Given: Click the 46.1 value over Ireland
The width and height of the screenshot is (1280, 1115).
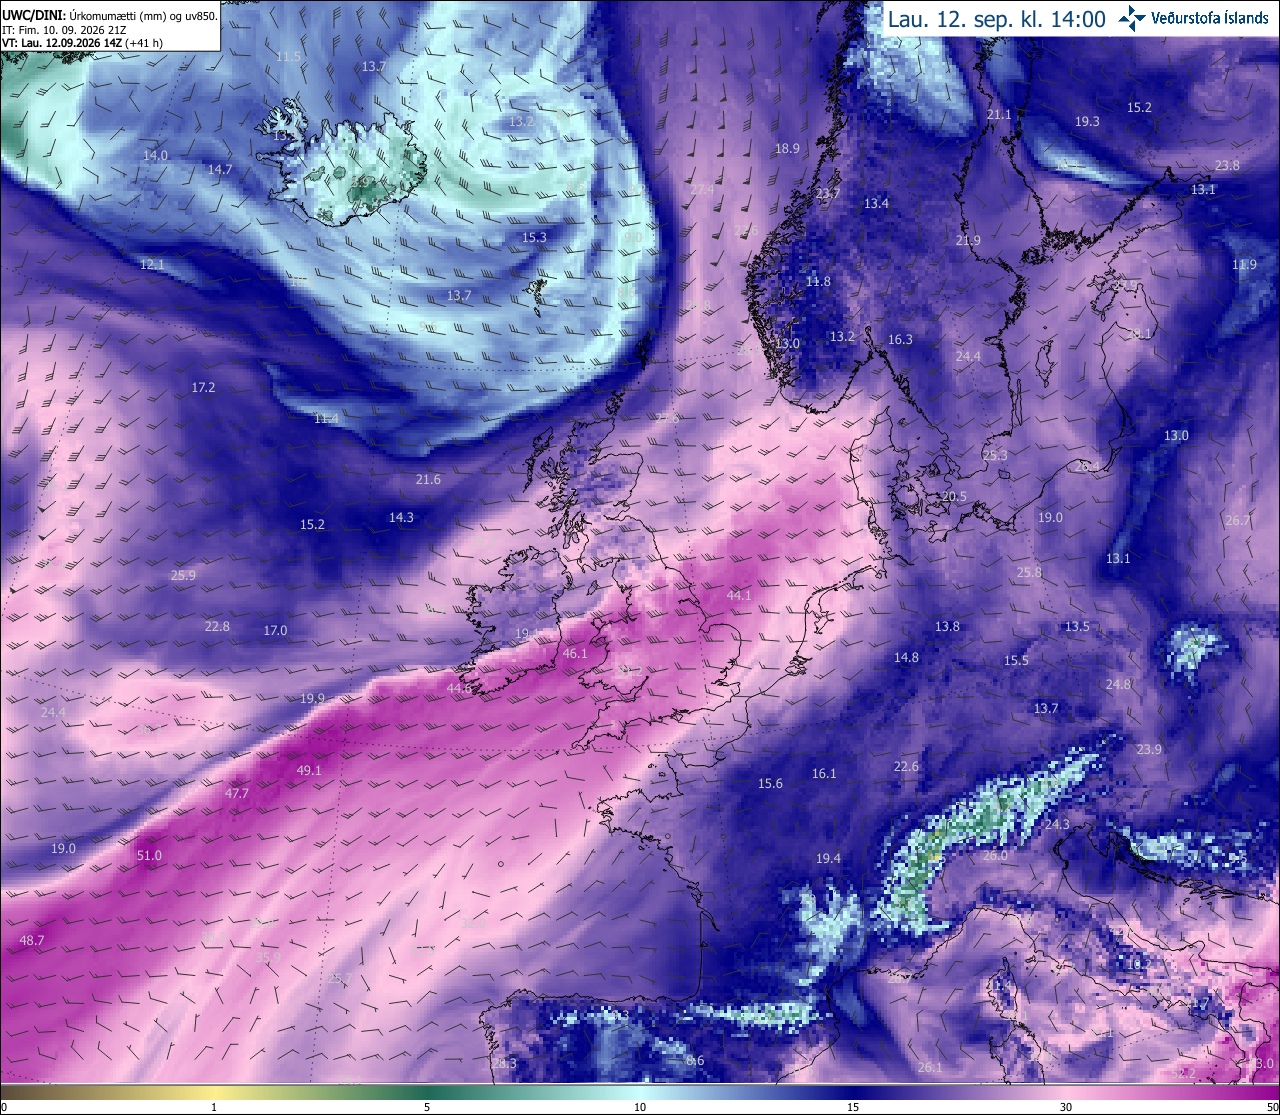Looking at the screenshot, I should (575, 654).
